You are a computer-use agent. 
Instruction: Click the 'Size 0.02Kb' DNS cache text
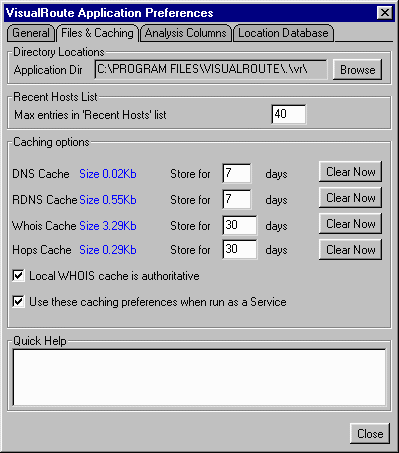108,174
